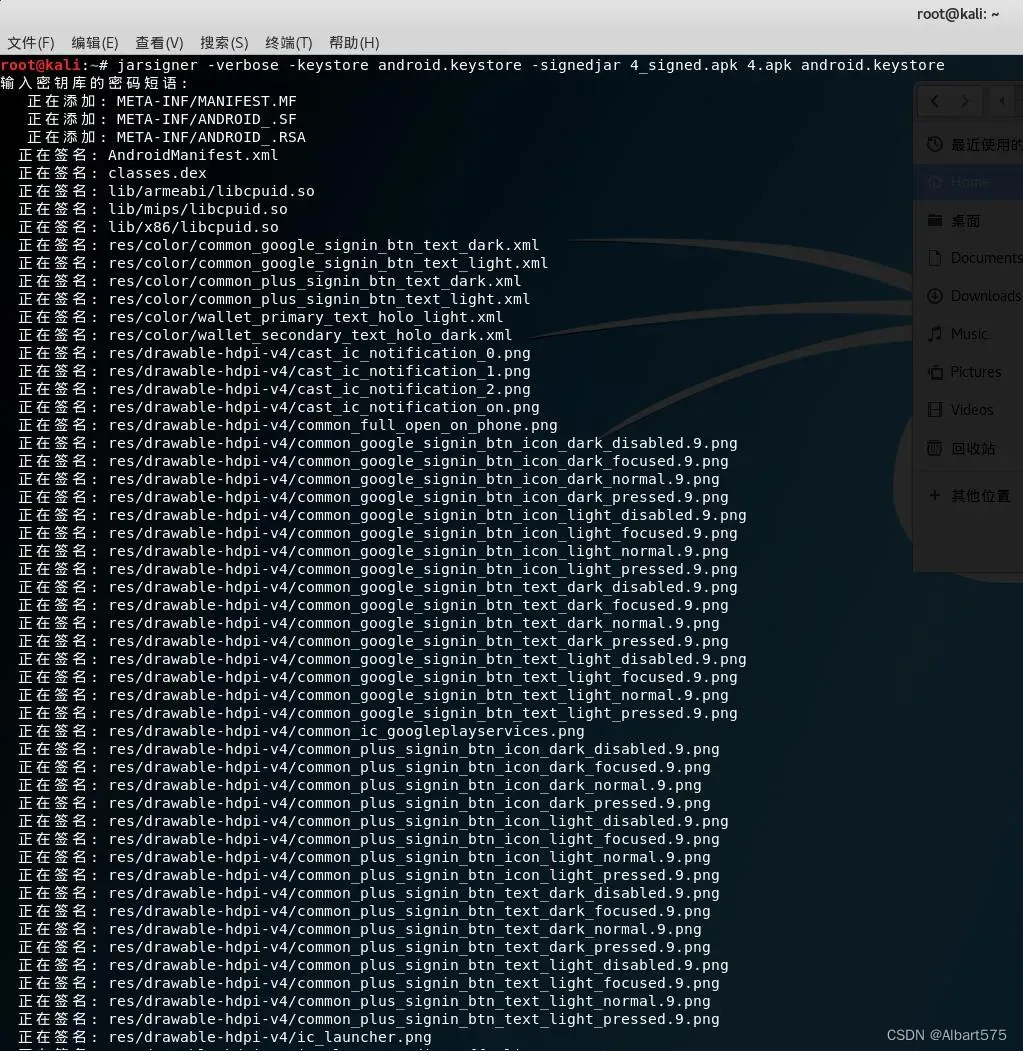Screen dimensions: 1023x1051
Task: Open the 终端(T) menu
Action: [x=288, y=42]
